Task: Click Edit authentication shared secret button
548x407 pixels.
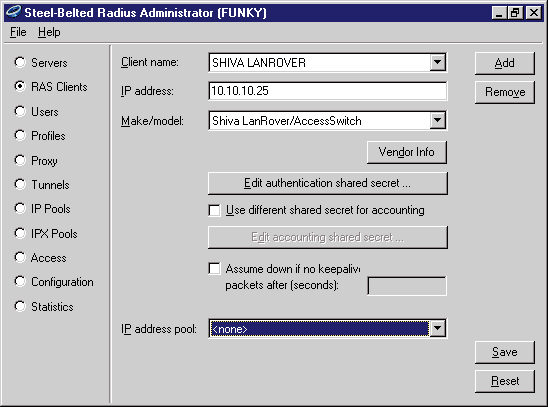Action: (327, 183)
